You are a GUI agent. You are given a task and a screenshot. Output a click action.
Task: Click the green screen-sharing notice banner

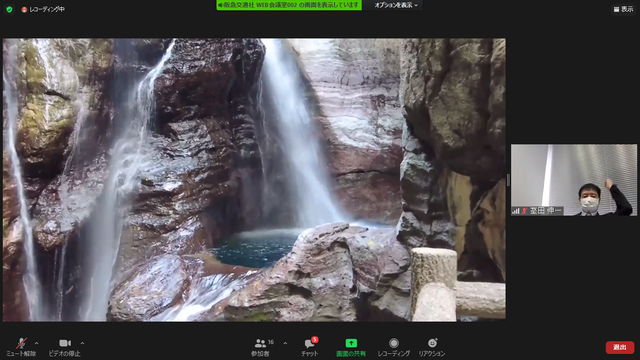pyautogui.click(x=289, y=5)
